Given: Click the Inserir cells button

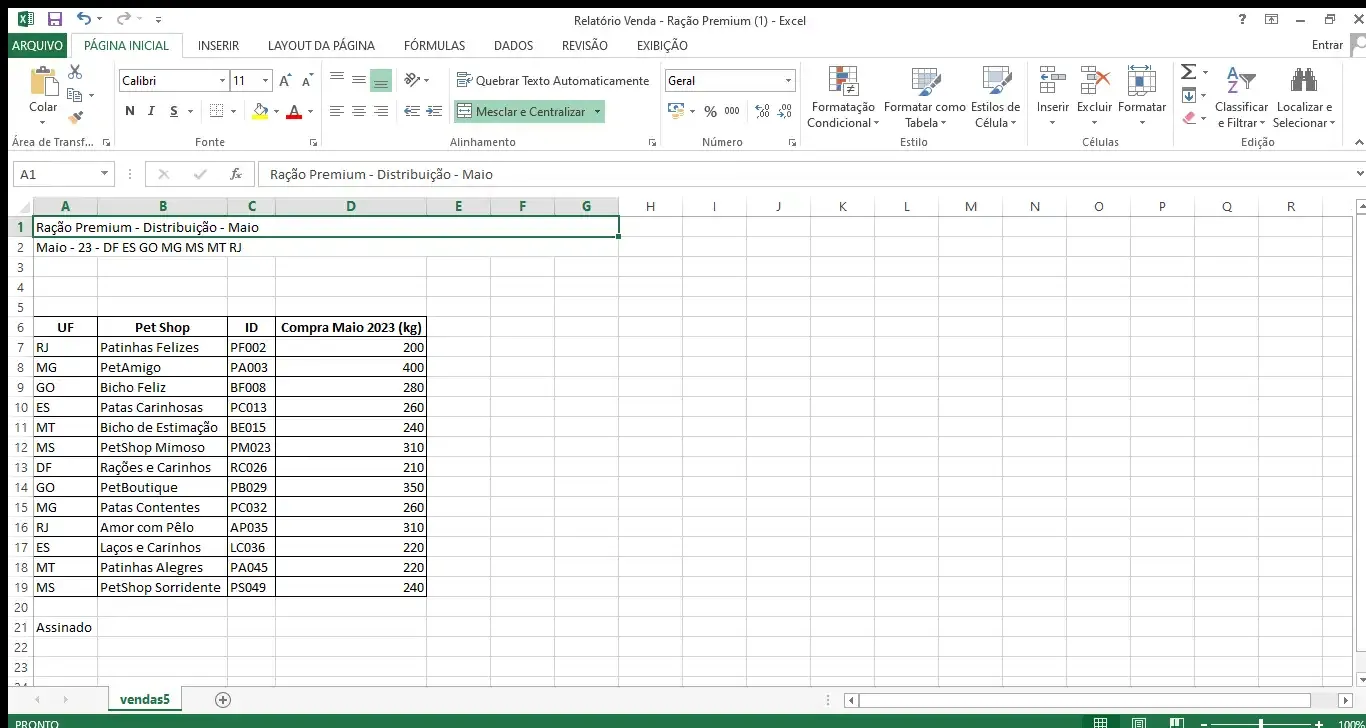Looking at the screenshot, I should coord(1052,98).
